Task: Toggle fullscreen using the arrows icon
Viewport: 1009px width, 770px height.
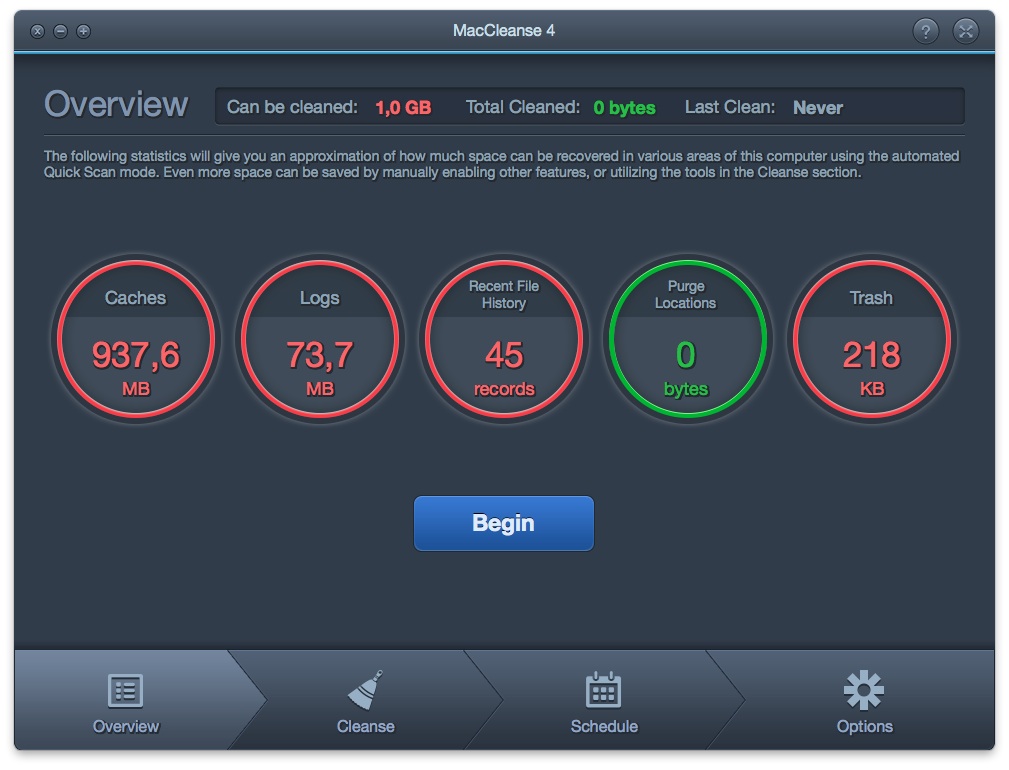Action: pyautogui.click(x=966, y=31)
